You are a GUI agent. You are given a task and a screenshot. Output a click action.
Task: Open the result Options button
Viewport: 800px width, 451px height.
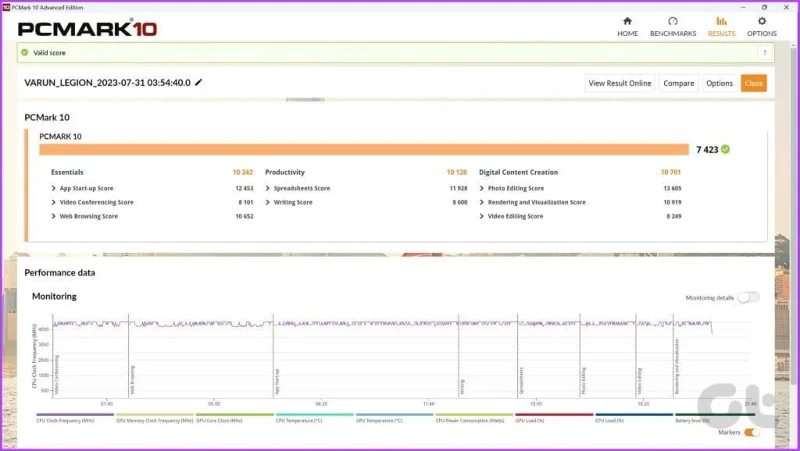tap(719, 83)
